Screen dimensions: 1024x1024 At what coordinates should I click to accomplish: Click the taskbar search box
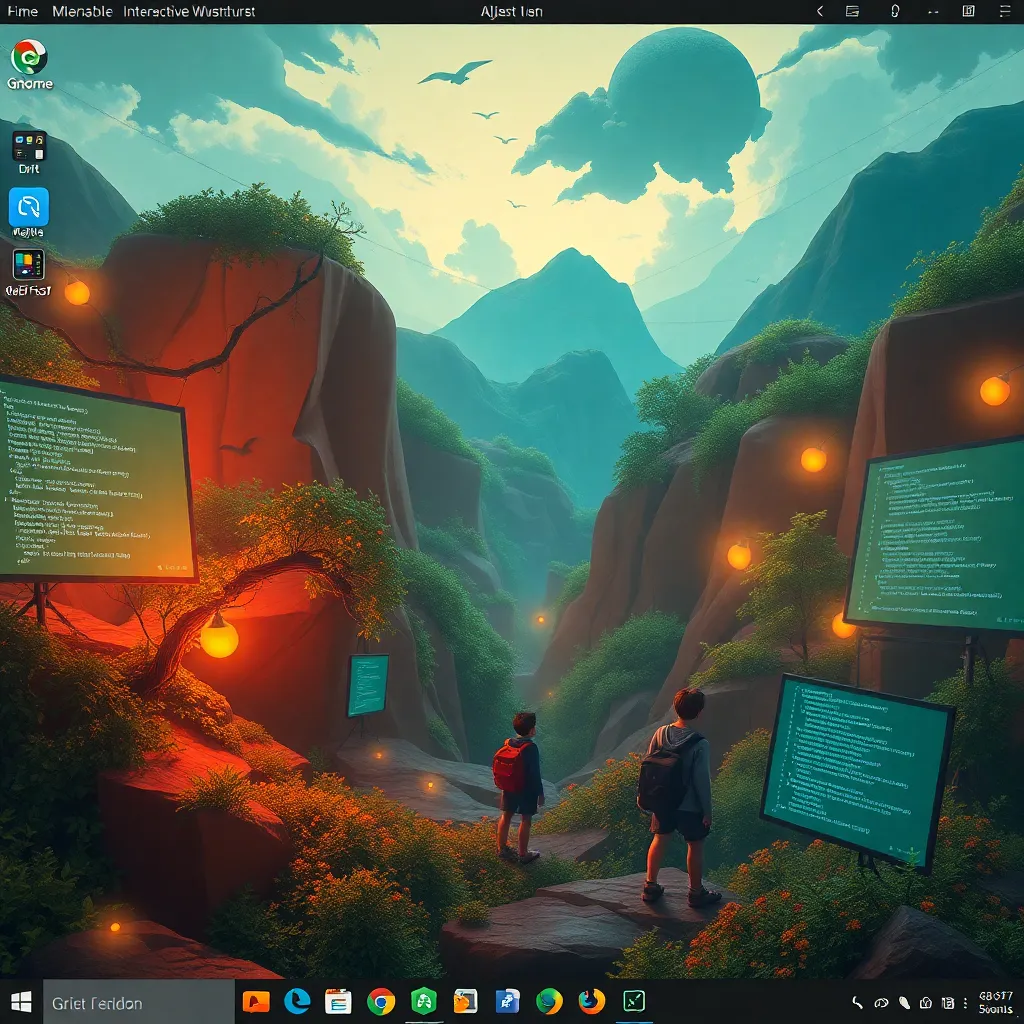(x=138, y=1002)
